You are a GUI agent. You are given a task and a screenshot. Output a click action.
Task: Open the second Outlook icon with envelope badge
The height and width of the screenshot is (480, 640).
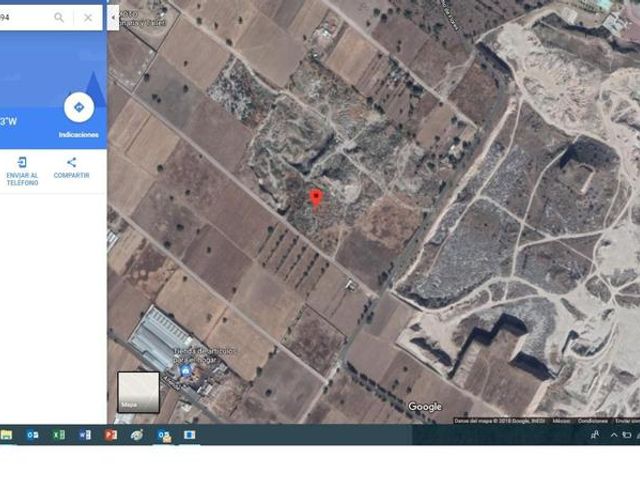click(x=164, y=436)
